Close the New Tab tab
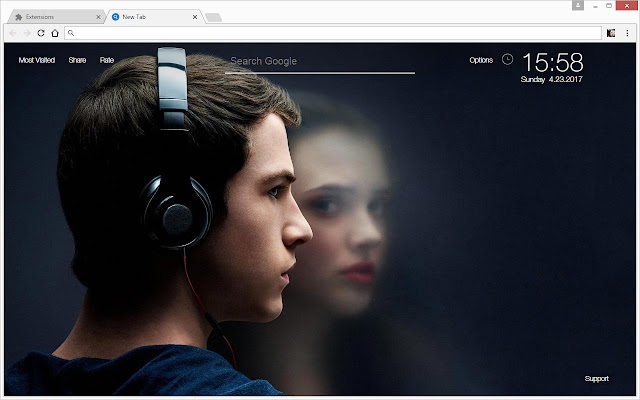Screen dimensions: 640x400 pos(195,17)
